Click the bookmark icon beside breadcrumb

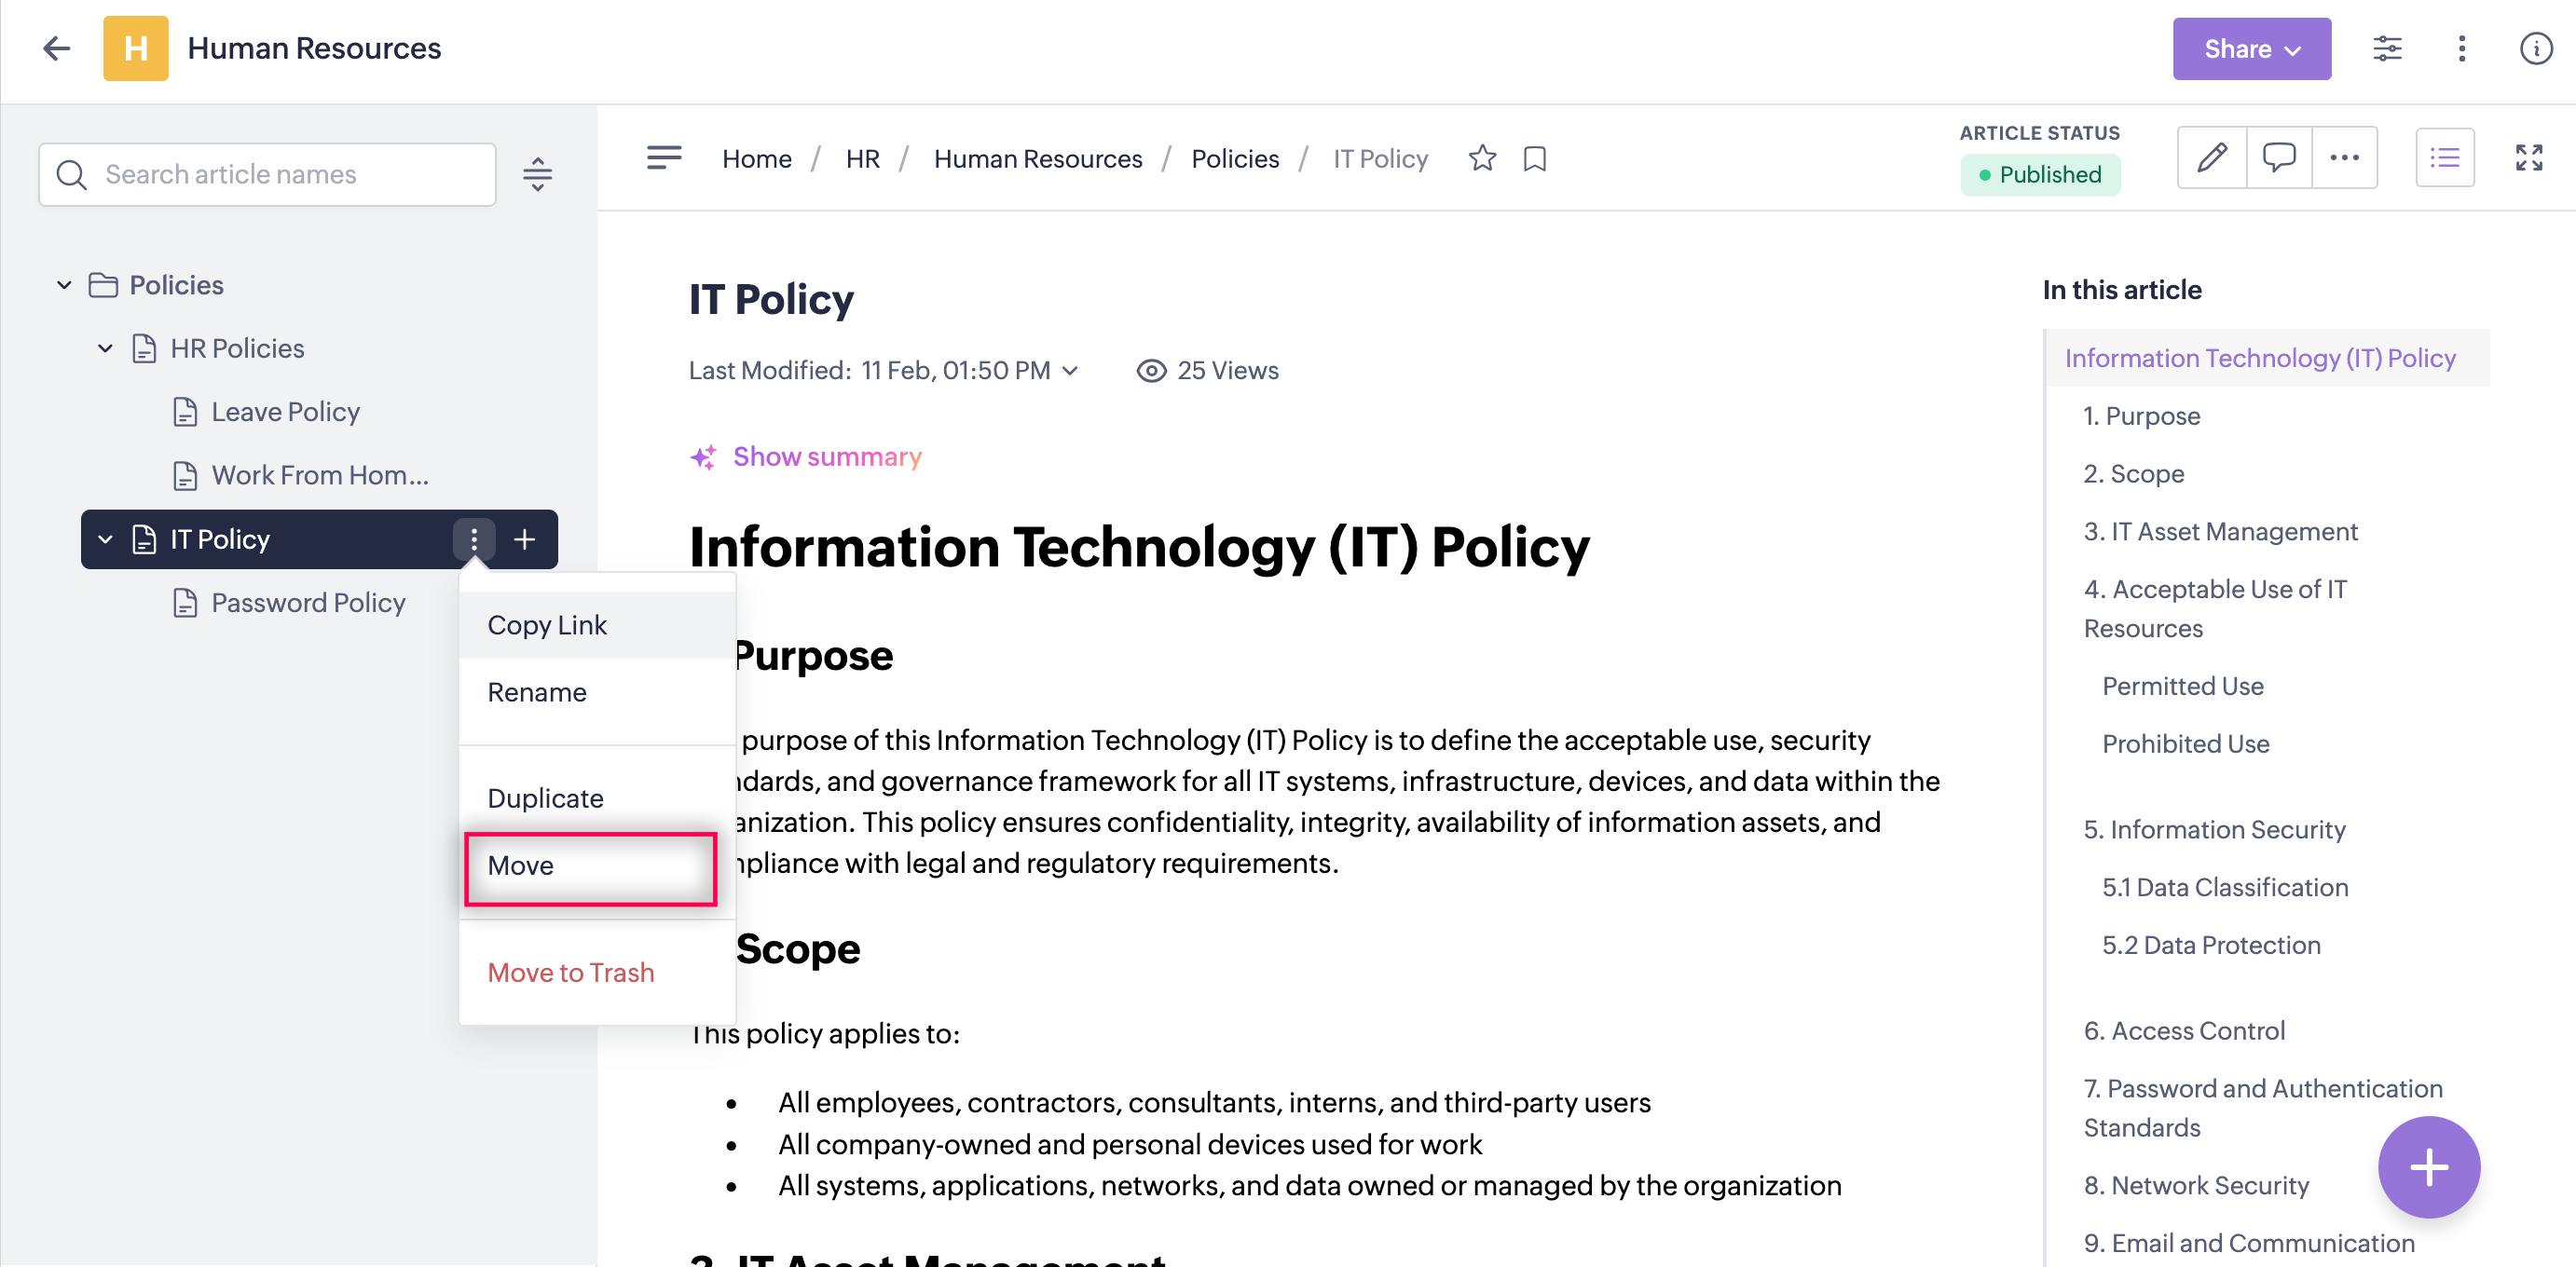point(1534,159)
